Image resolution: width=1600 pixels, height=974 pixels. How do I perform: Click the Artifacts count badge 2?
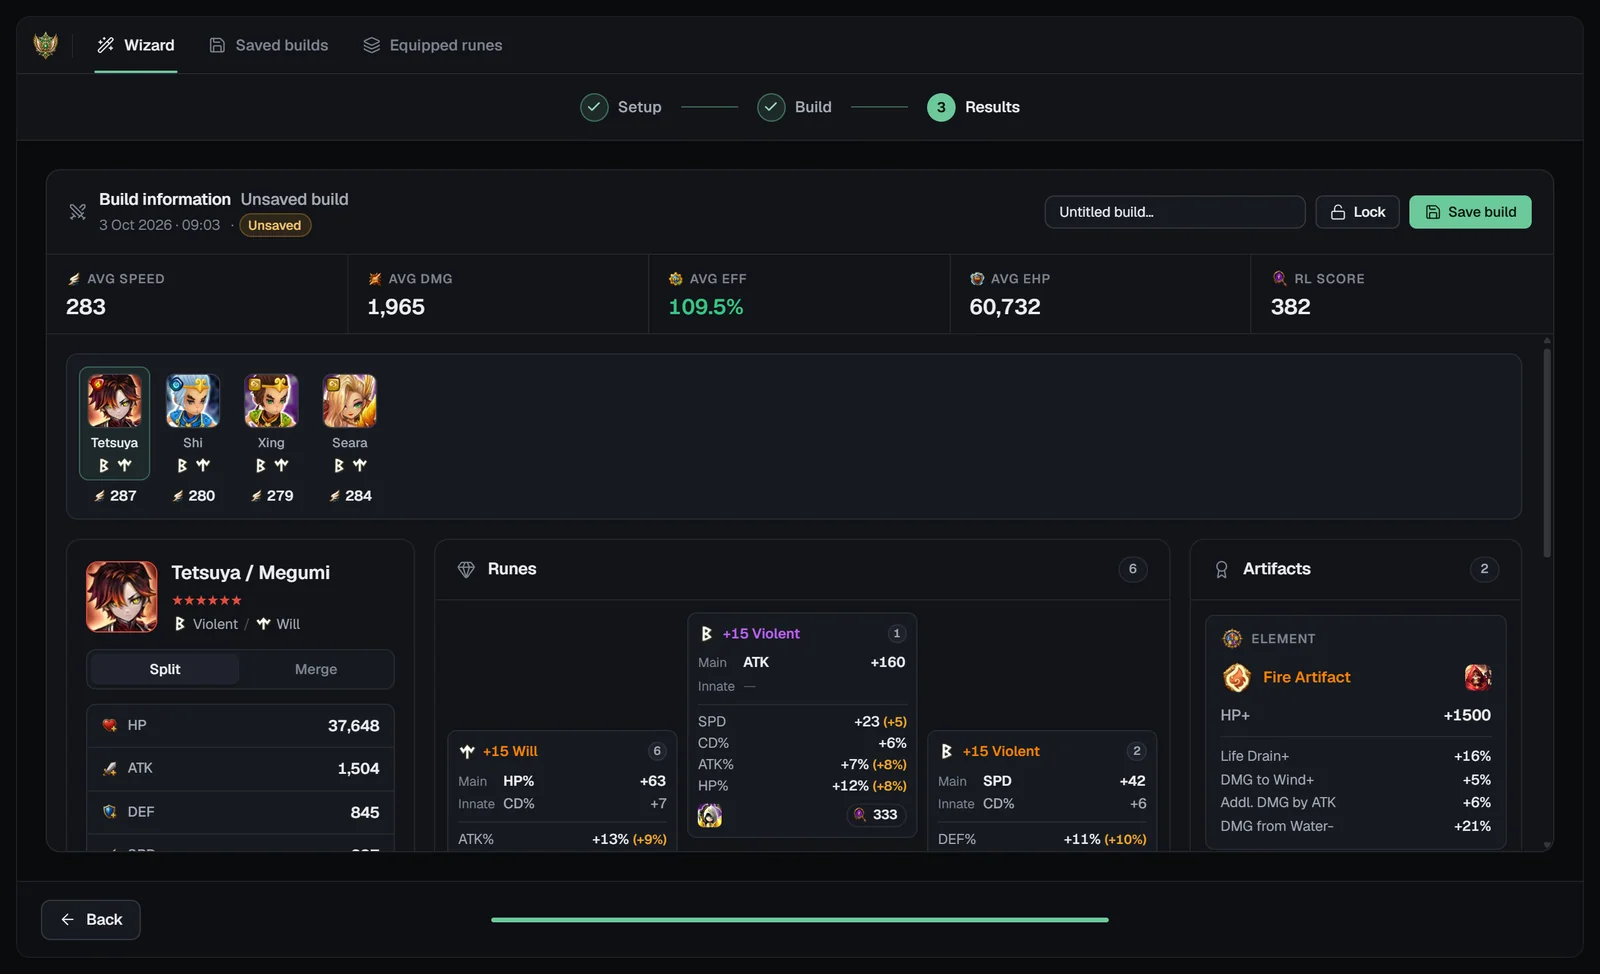[1484, 569]
